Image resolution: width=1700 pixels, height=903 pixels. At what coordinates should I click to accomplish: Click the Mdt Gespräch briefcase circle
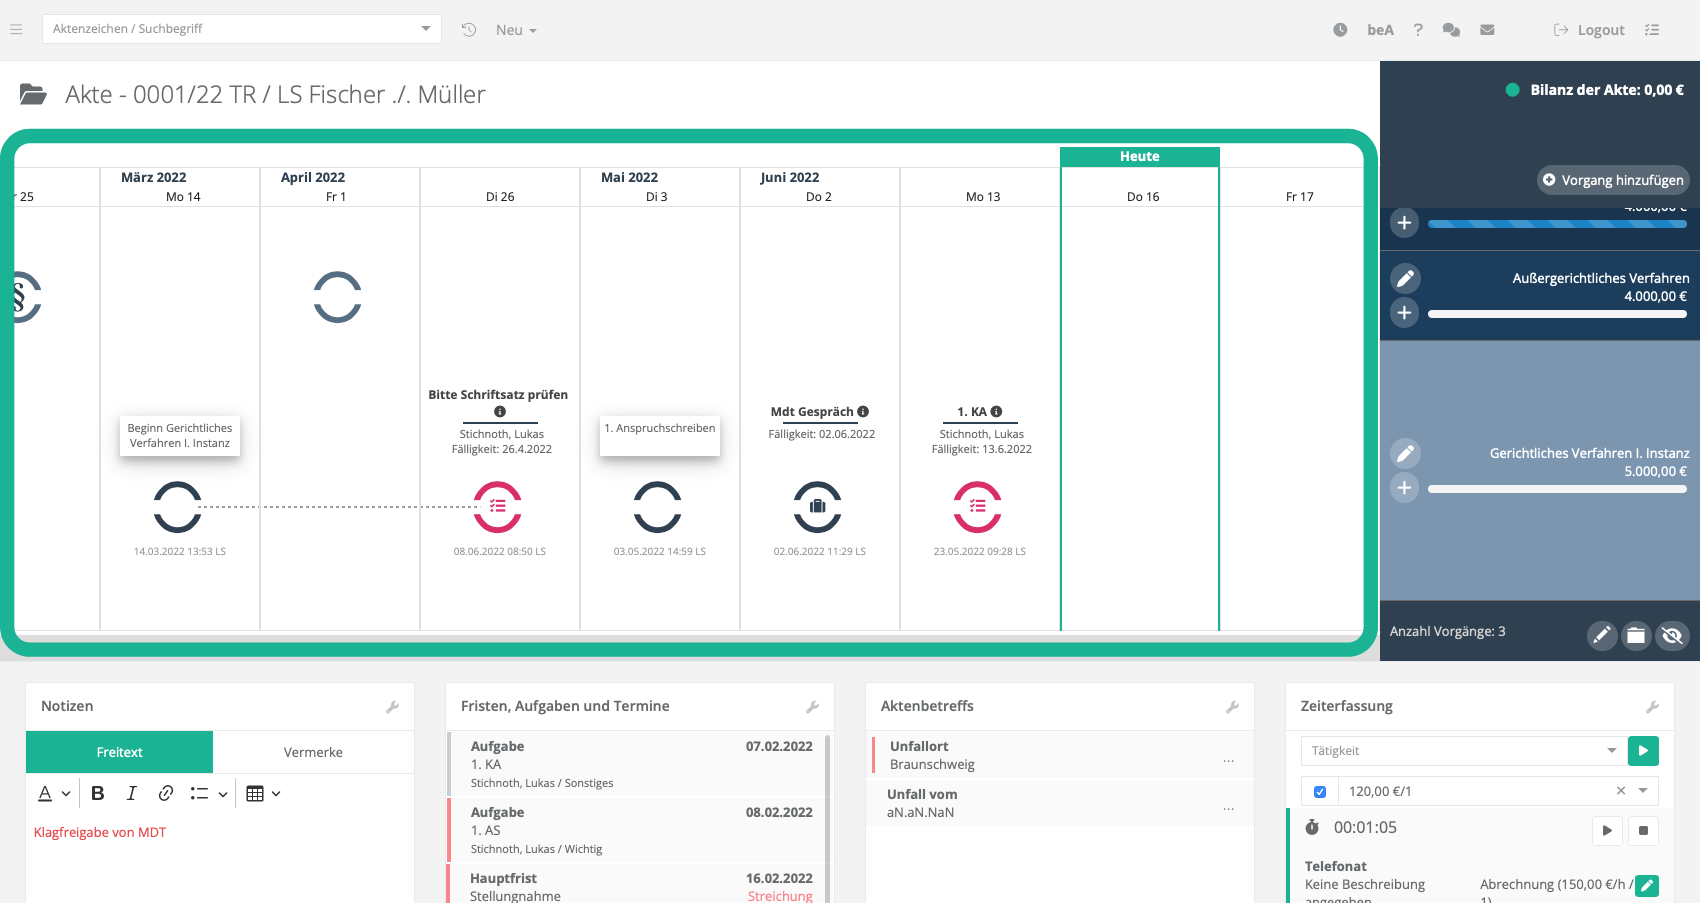pyautogui.click(x=817, y=506)
